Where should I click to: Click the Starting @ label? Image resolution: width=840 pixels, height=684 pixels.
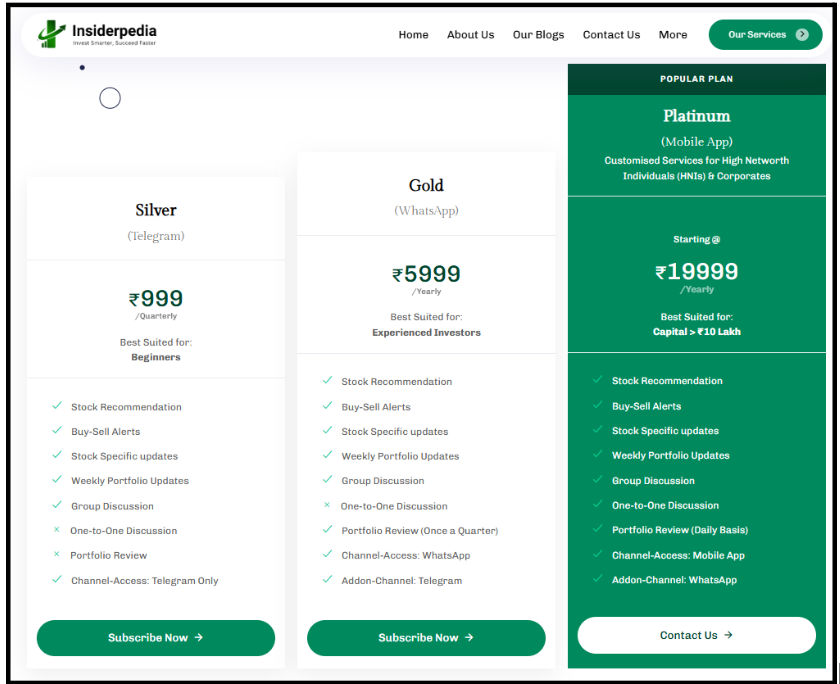point(696,239)
